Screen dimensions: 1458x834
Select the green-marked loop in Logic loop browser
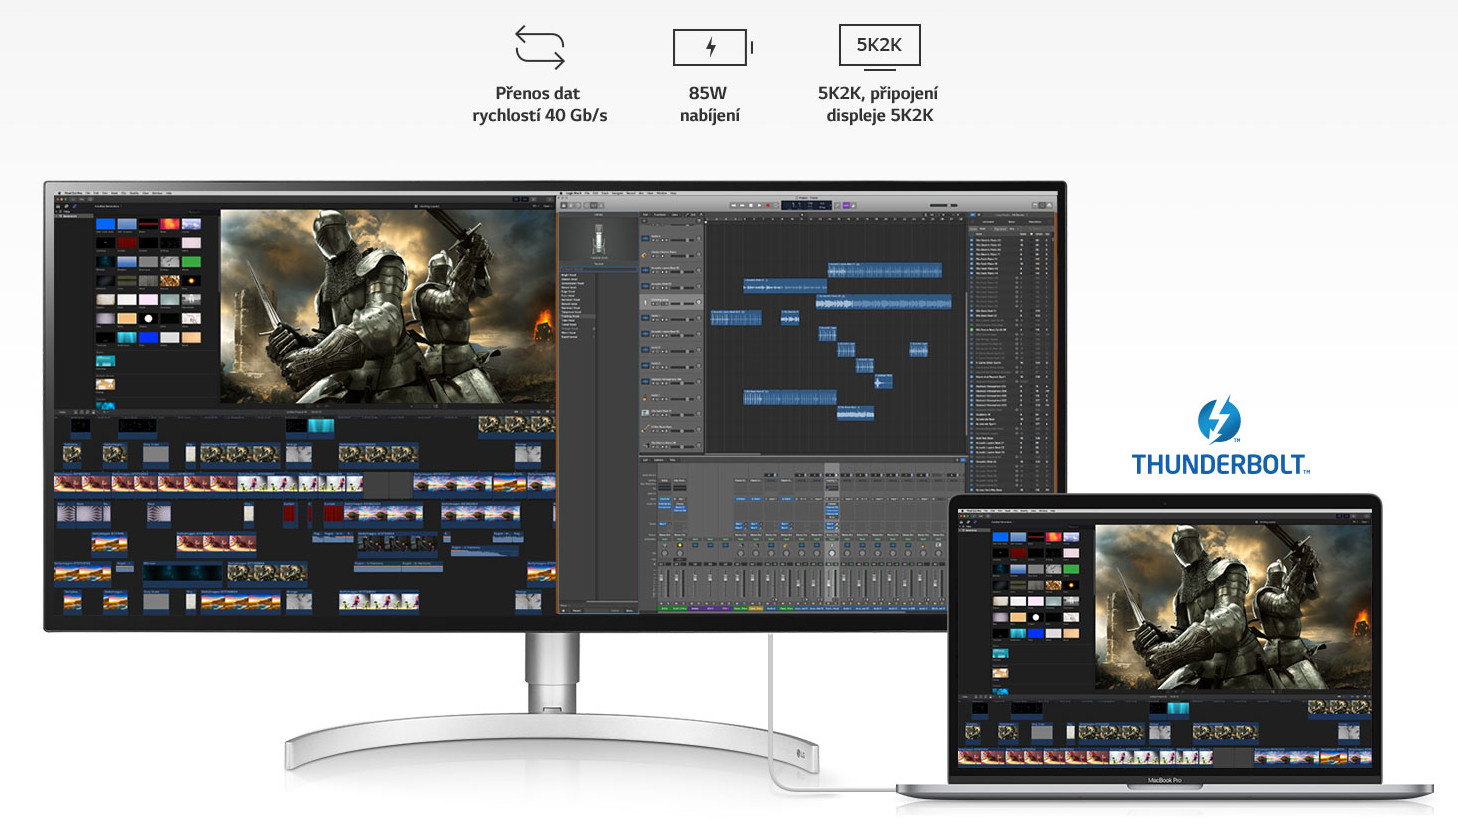click(x=1008, y=330)
